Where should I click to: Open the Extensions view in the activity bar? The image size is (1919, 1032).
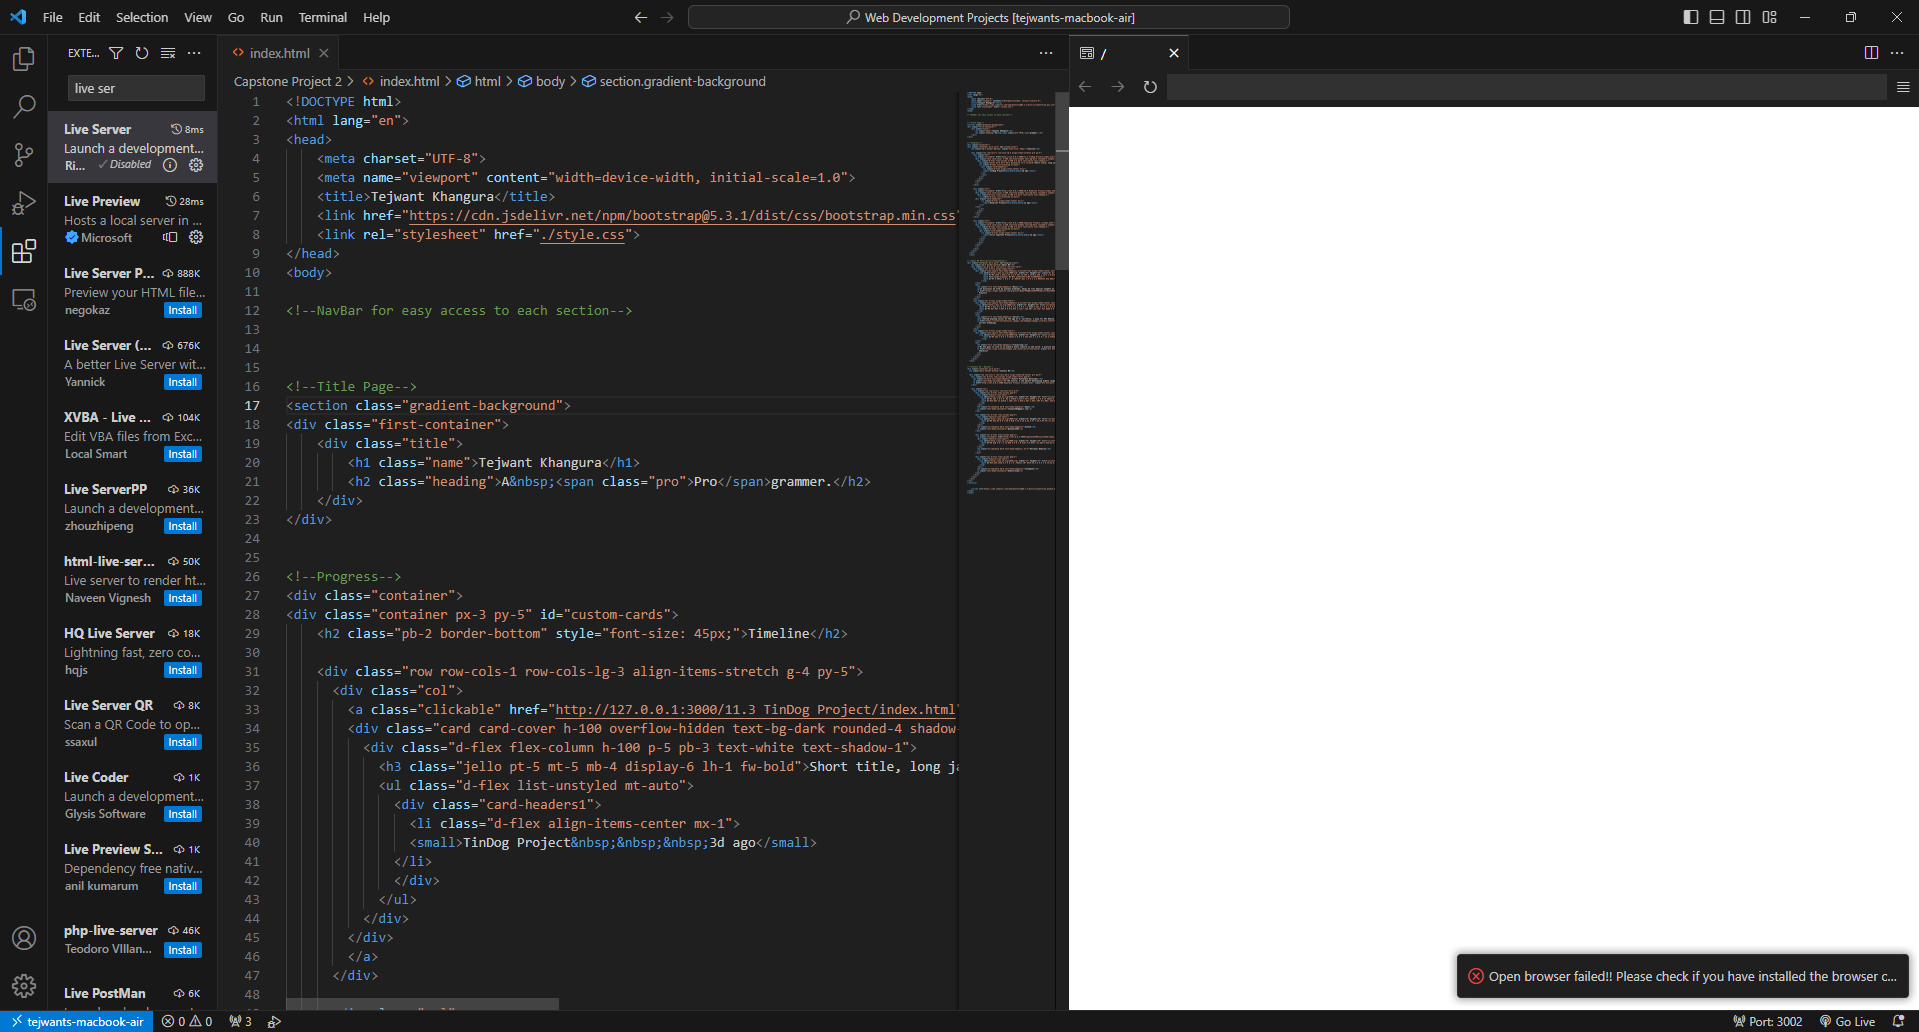(x=24, y=252)
